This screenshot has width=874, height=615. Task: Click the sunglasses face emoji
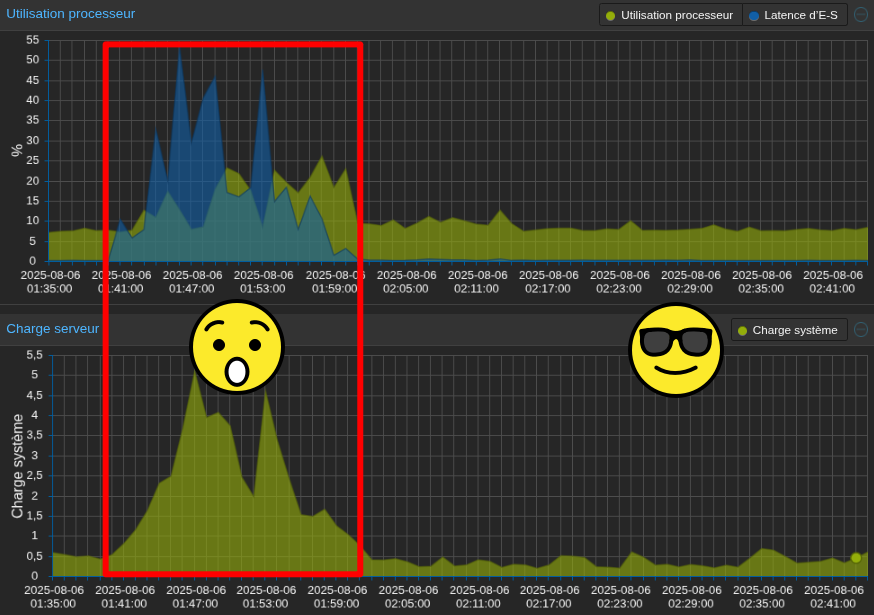coord(675,349)
